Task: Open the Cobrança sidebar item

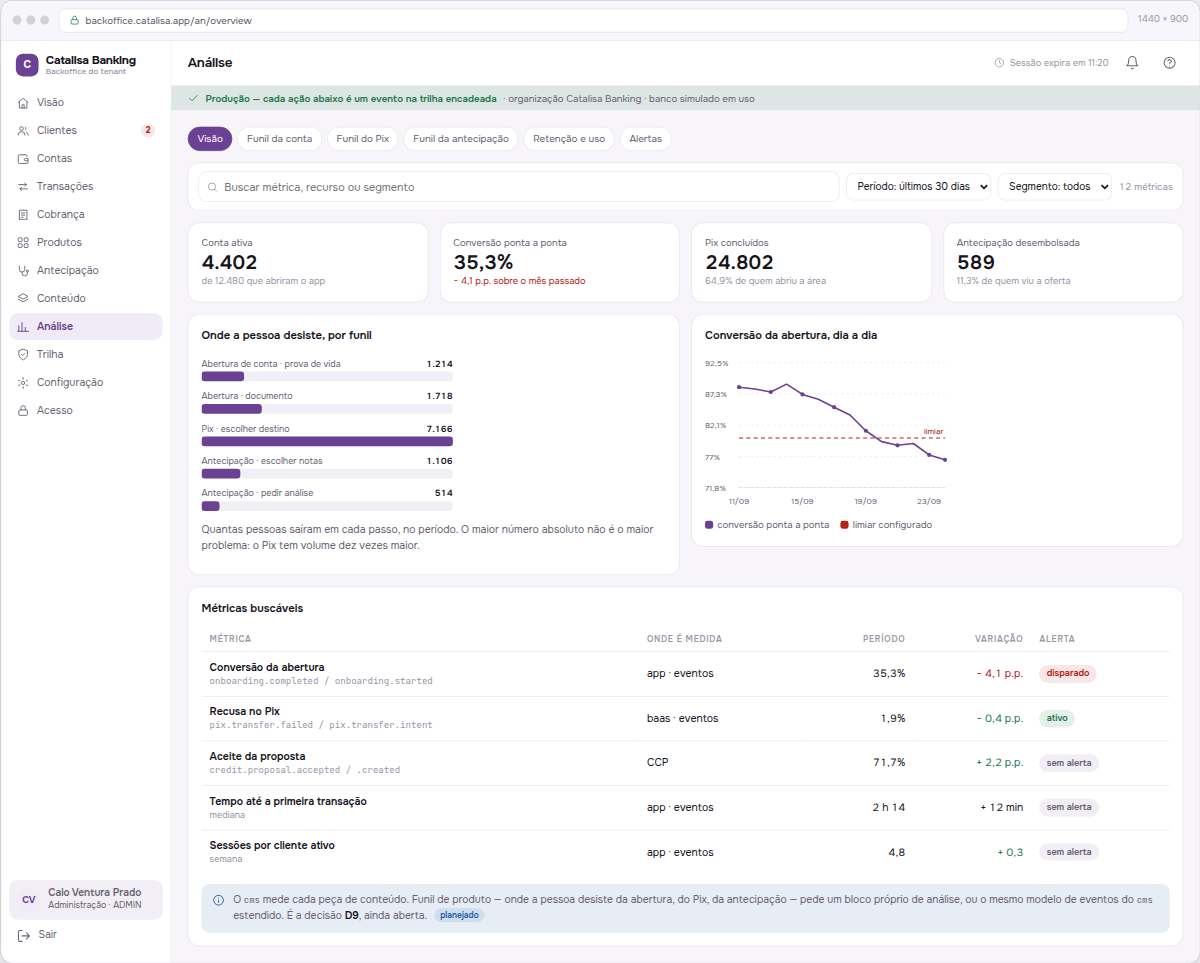Action: point(86,214)
